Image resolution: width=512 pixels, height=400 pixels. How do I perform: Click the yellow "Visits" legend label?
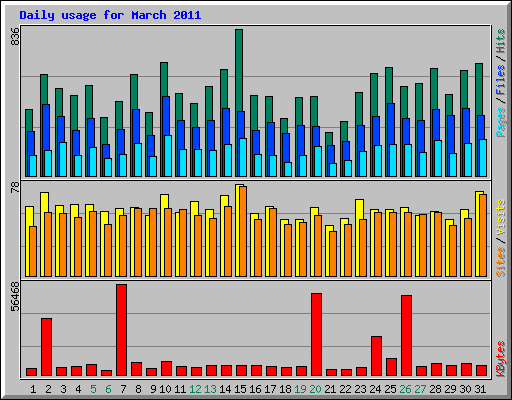point(501,218)
